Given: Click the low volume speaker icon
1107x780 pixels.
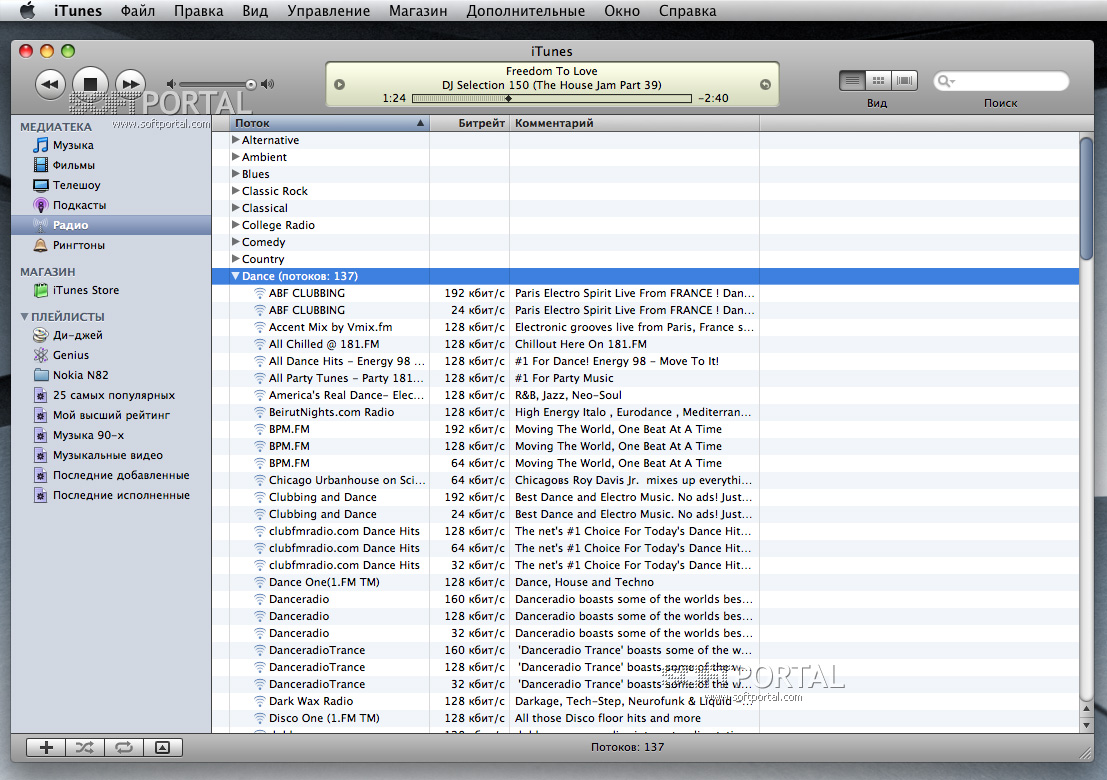Looking at the screenshot, I should (x=170, y=84).
